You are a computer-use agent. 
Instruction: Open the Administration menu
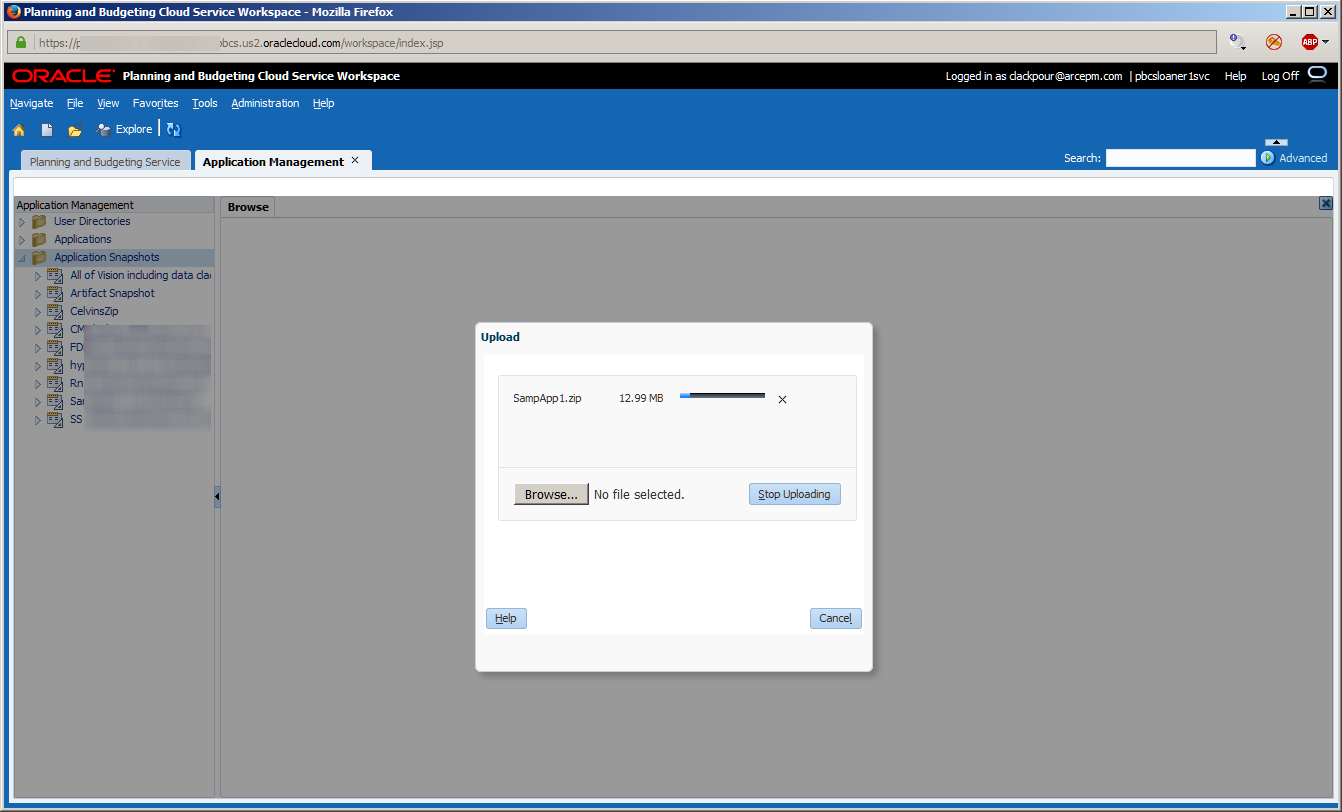tap(265, 103)
